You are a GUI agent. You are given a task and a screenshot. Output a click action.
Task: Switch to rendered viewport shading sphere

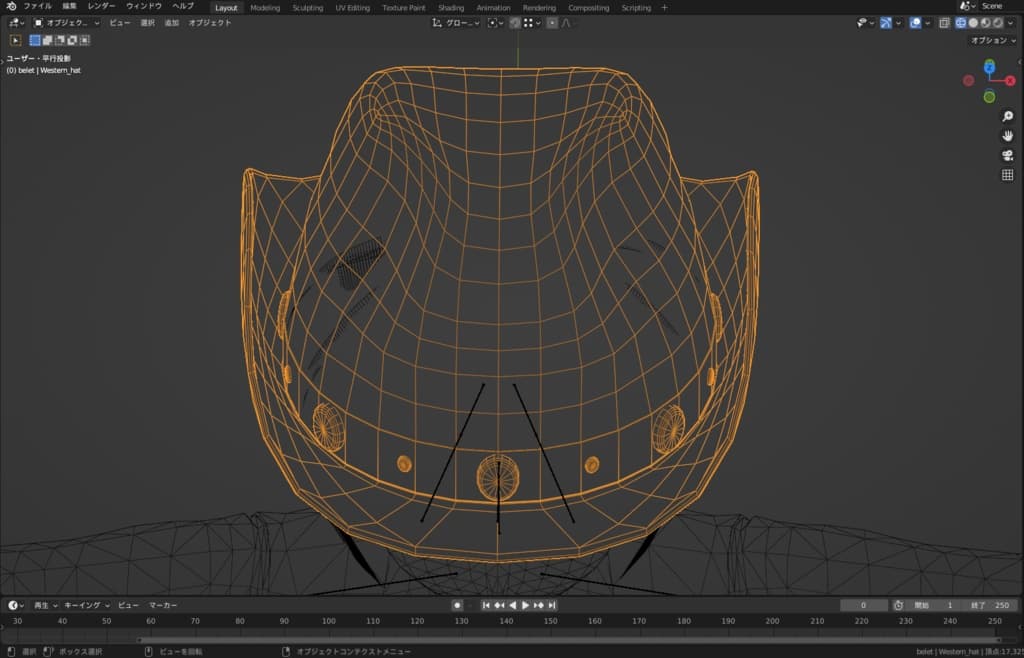996,23
